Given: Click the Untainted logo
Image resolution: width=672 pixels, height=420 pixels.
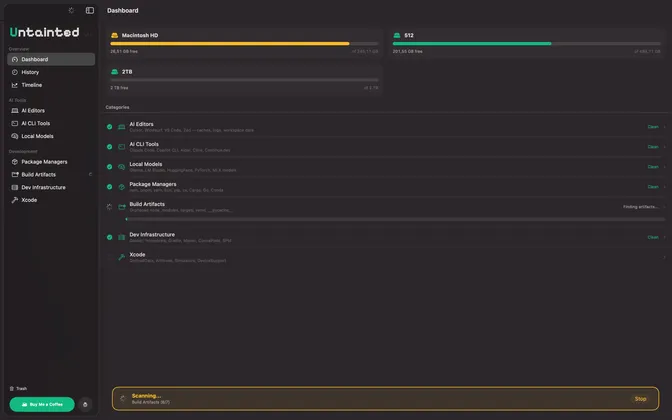Looking at the screenshot, I should pyautogui.click(x=44, y=32).
